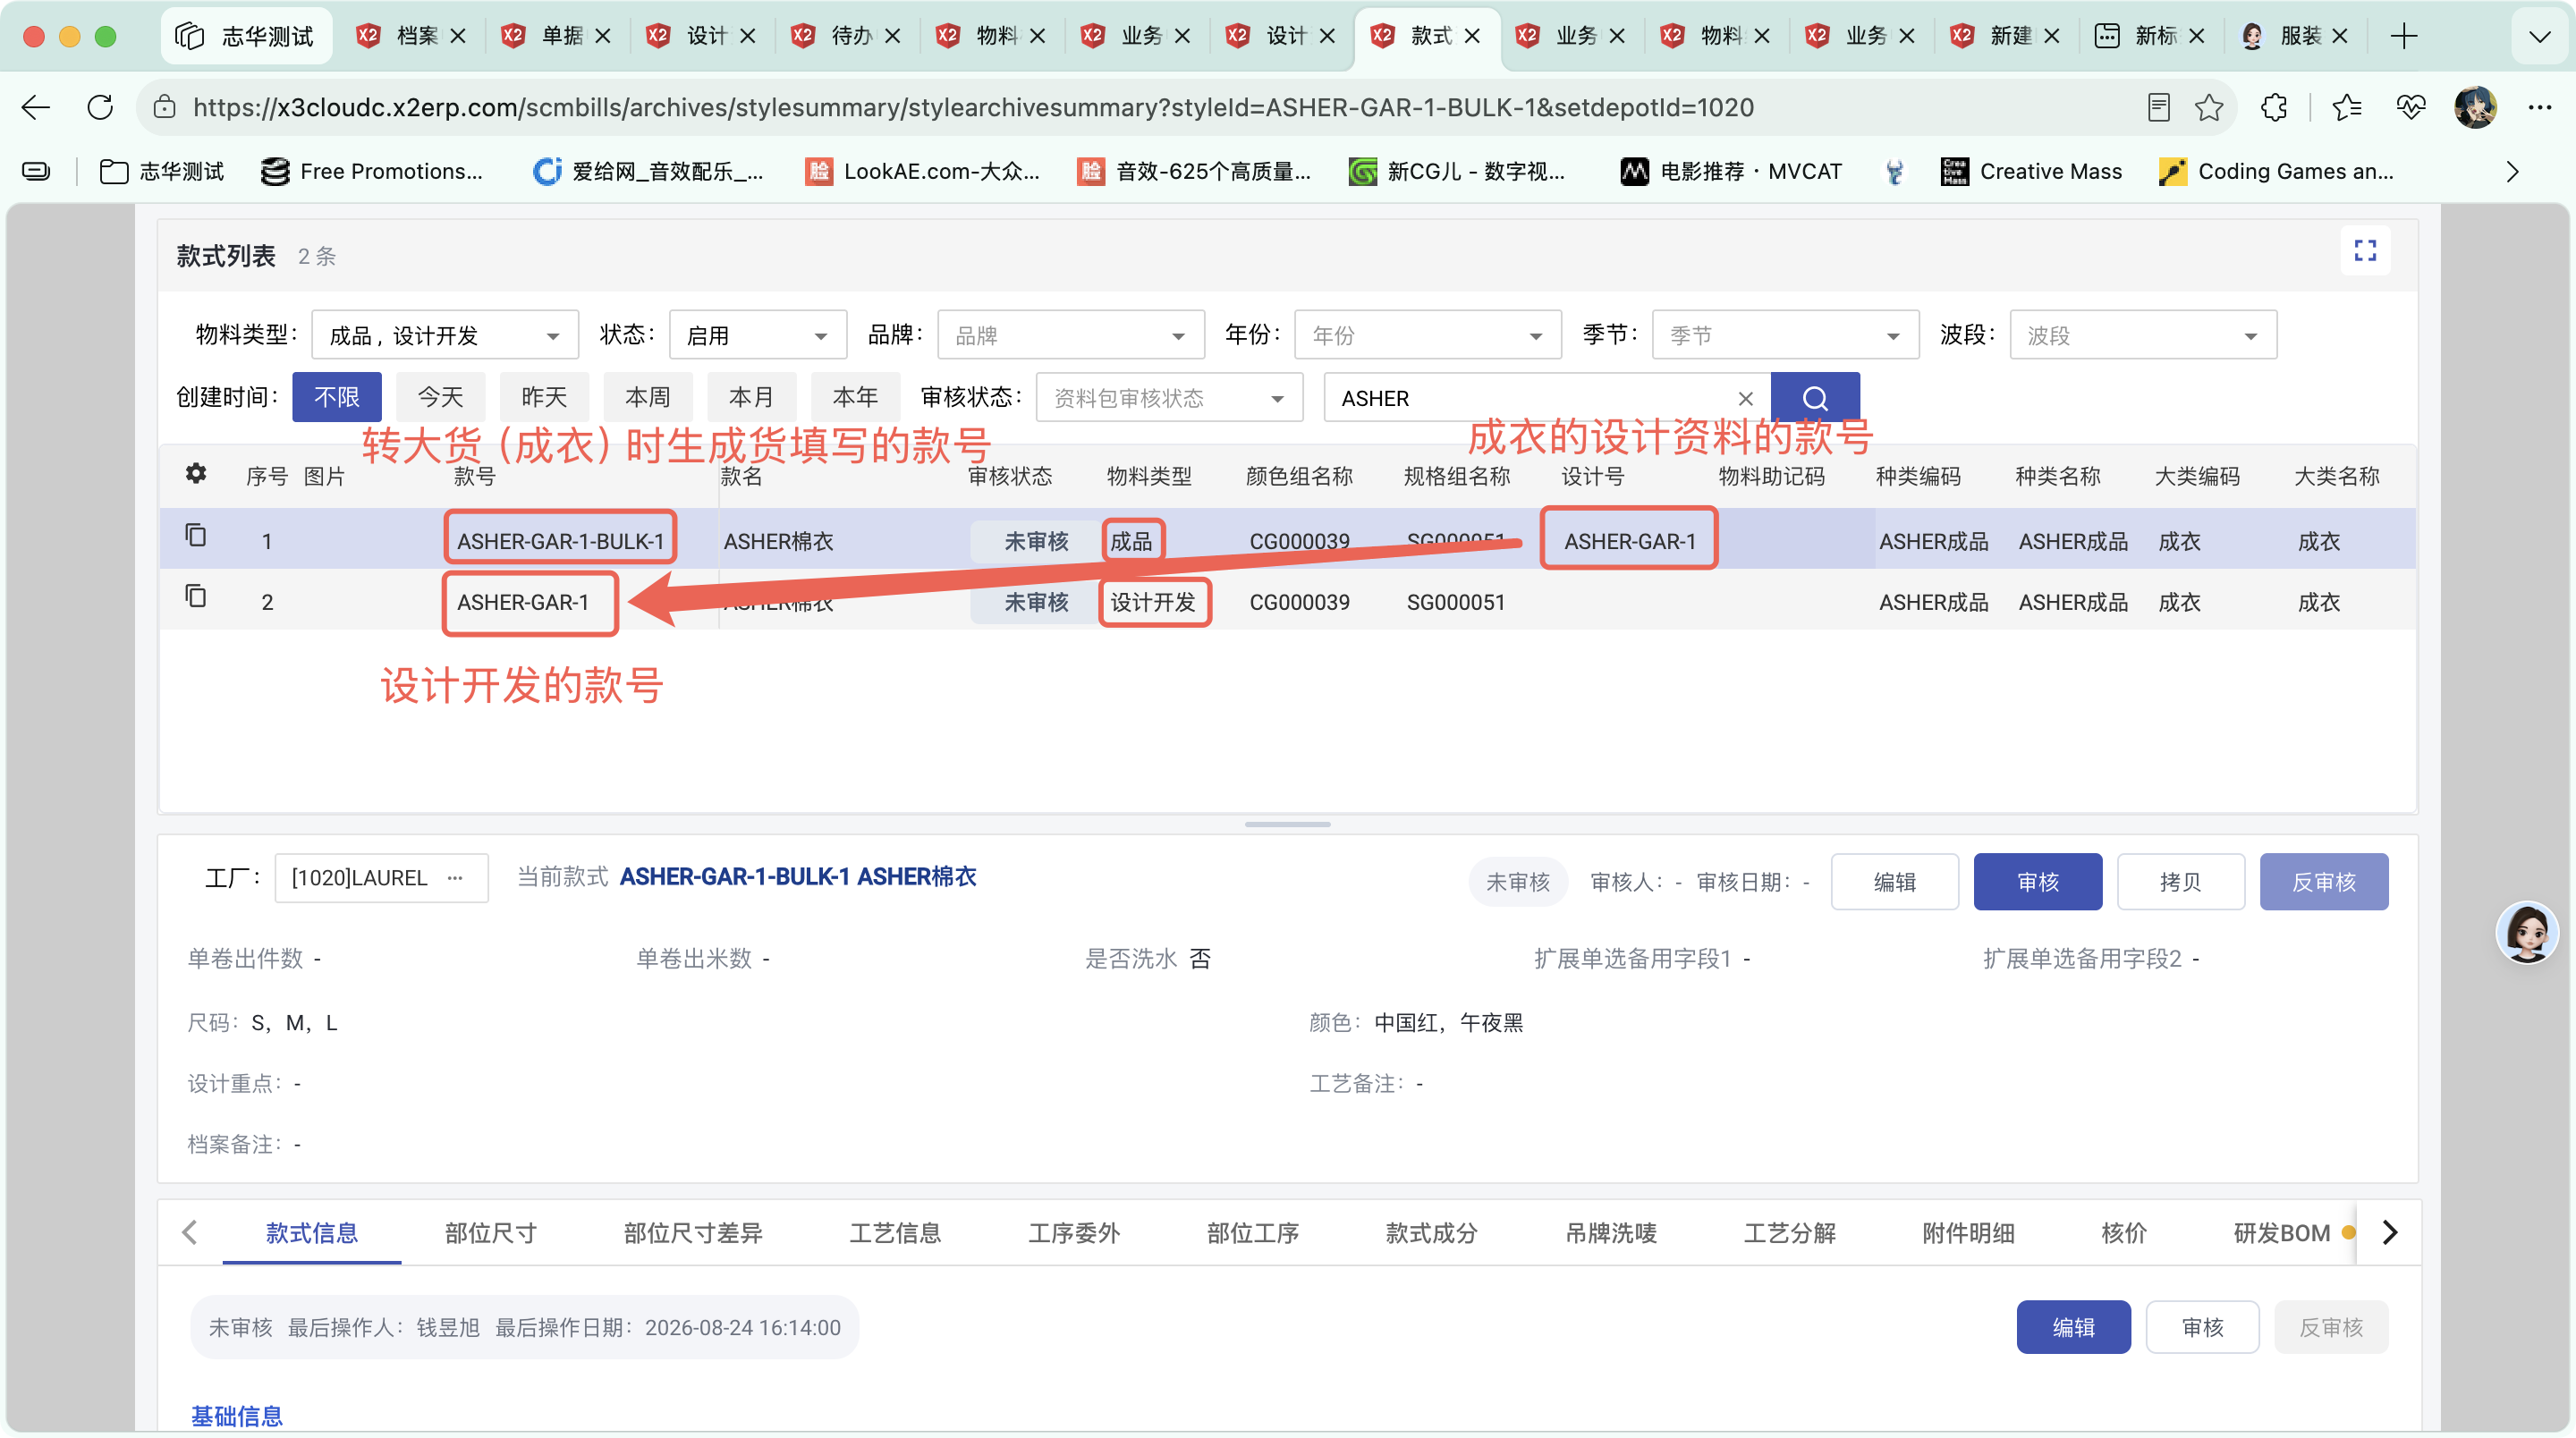The width and height of the screenshot is (2576, 1438).
Task: Open the bookmarks overflow chevron
Action: coord(2513,172)
